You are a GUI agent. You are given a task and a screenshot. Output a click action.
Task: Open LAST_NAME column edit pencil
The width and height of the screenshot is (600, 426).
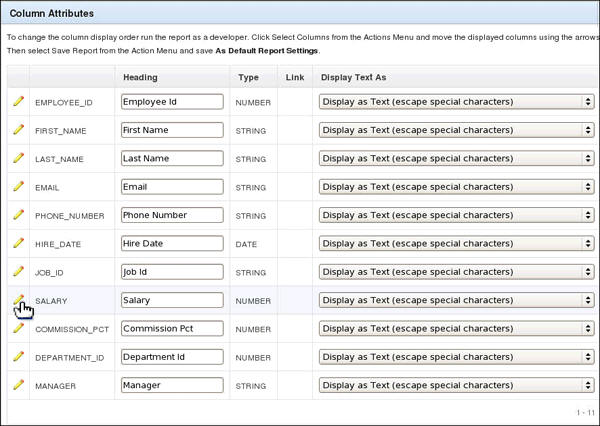[17, 158]
